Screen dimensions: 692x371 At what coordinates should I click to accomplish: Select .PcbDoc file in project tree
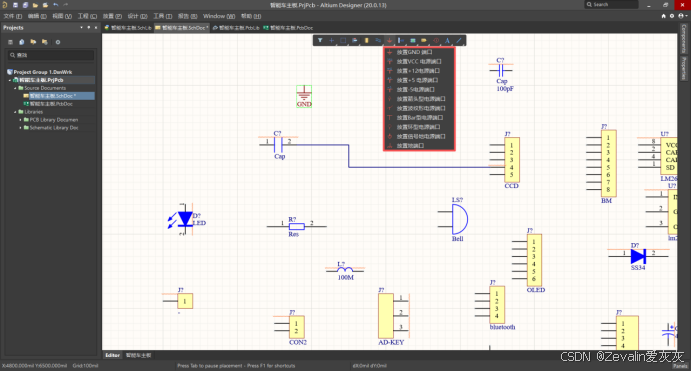point(51,104)
